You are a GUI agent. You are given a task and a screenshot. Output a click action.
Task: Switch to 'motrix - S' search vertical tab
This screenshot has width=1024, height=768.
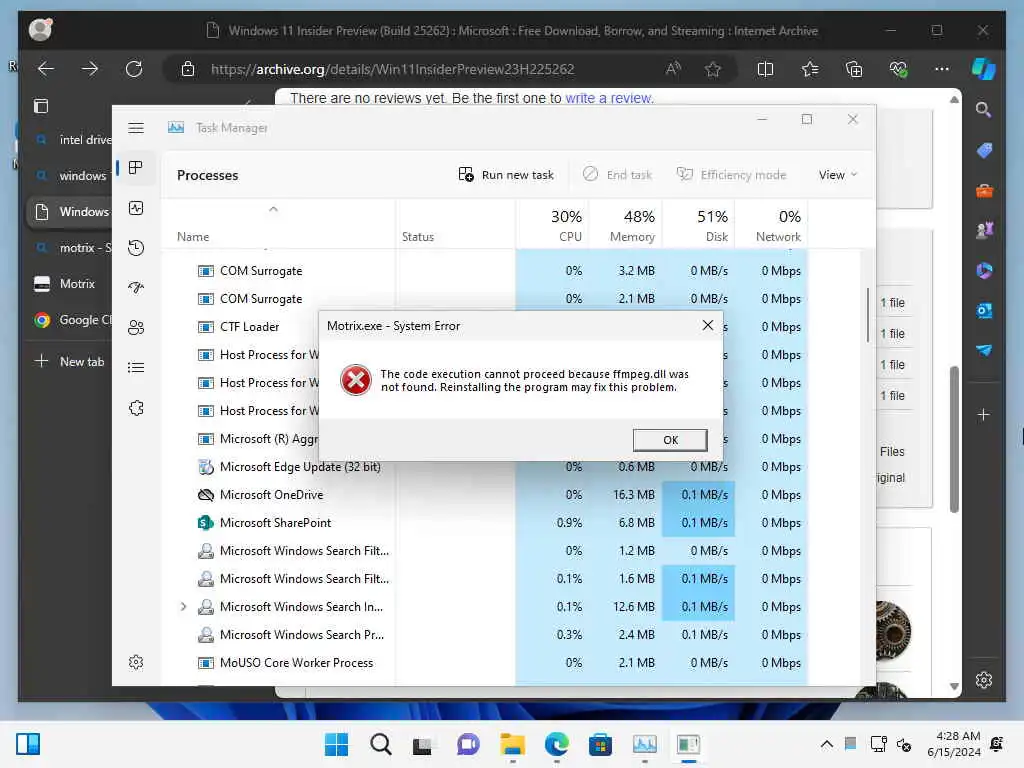pyautogui.click(x=71, y=248)
